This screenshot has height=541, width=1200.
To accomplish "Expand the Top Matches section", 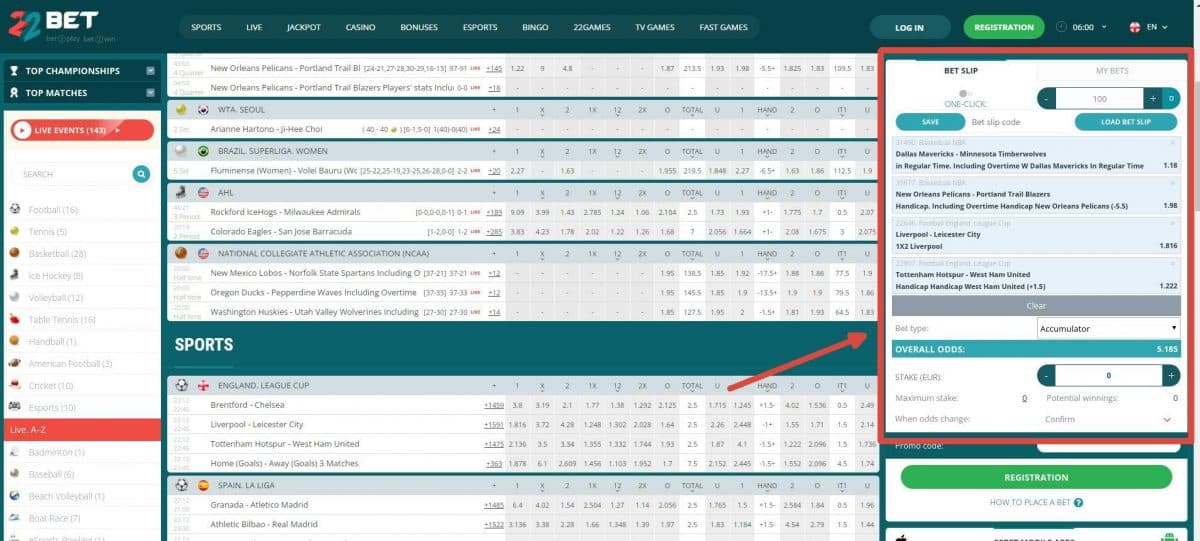I will click(150, 93).
